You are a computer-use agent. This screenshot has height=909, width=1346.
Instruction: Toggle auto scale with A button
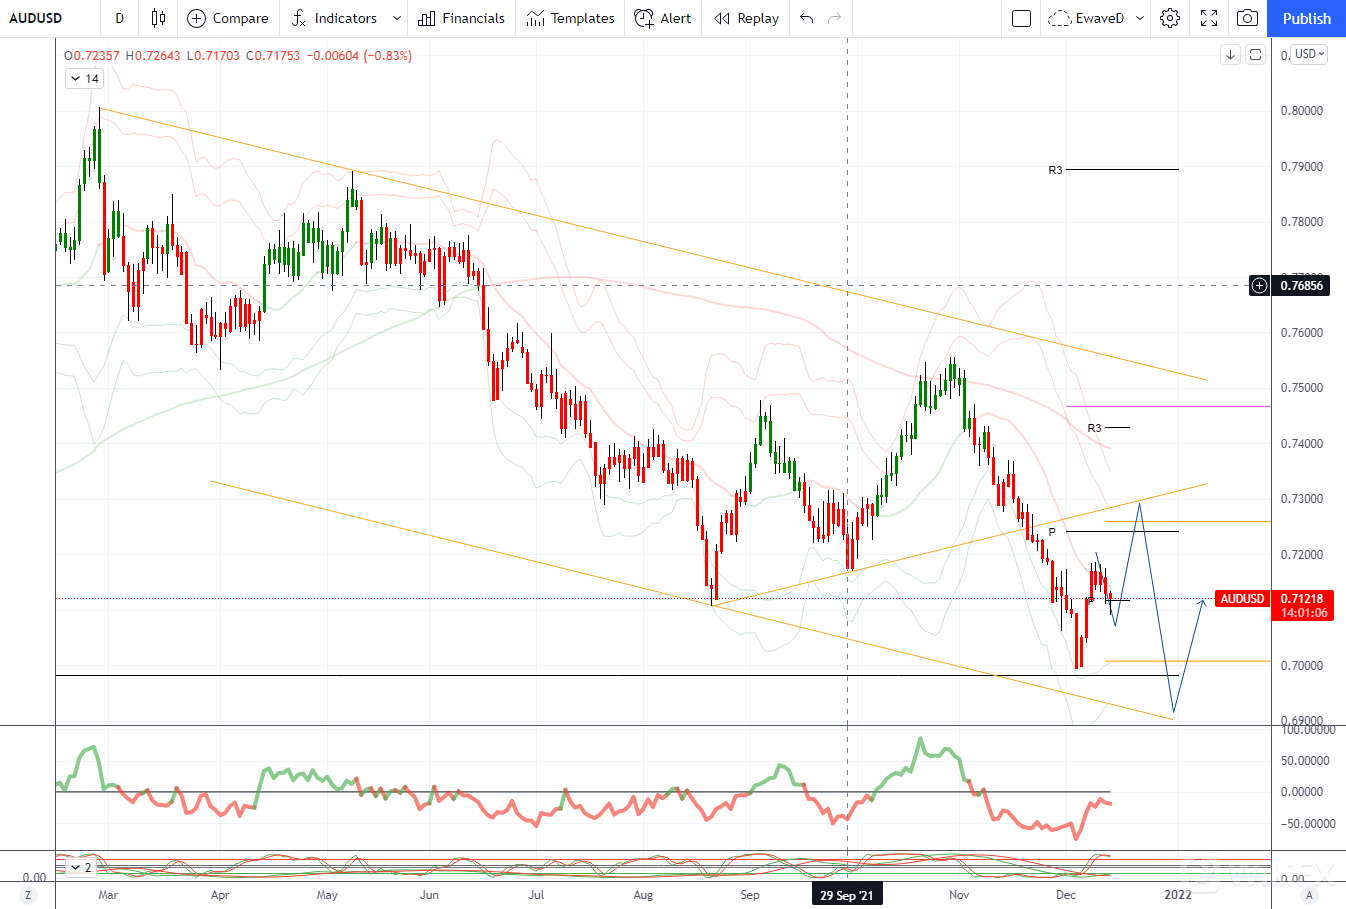coord(1308,895)
